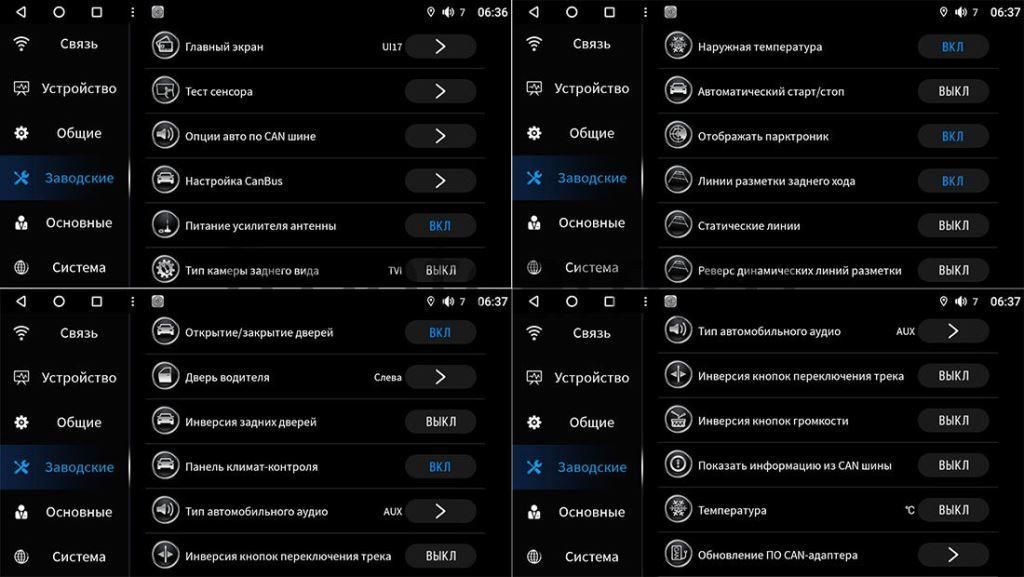Screen dimensions: 1024x577
Task: Click the door icon next to Дверь водителя
Action: tap(165, 377)
